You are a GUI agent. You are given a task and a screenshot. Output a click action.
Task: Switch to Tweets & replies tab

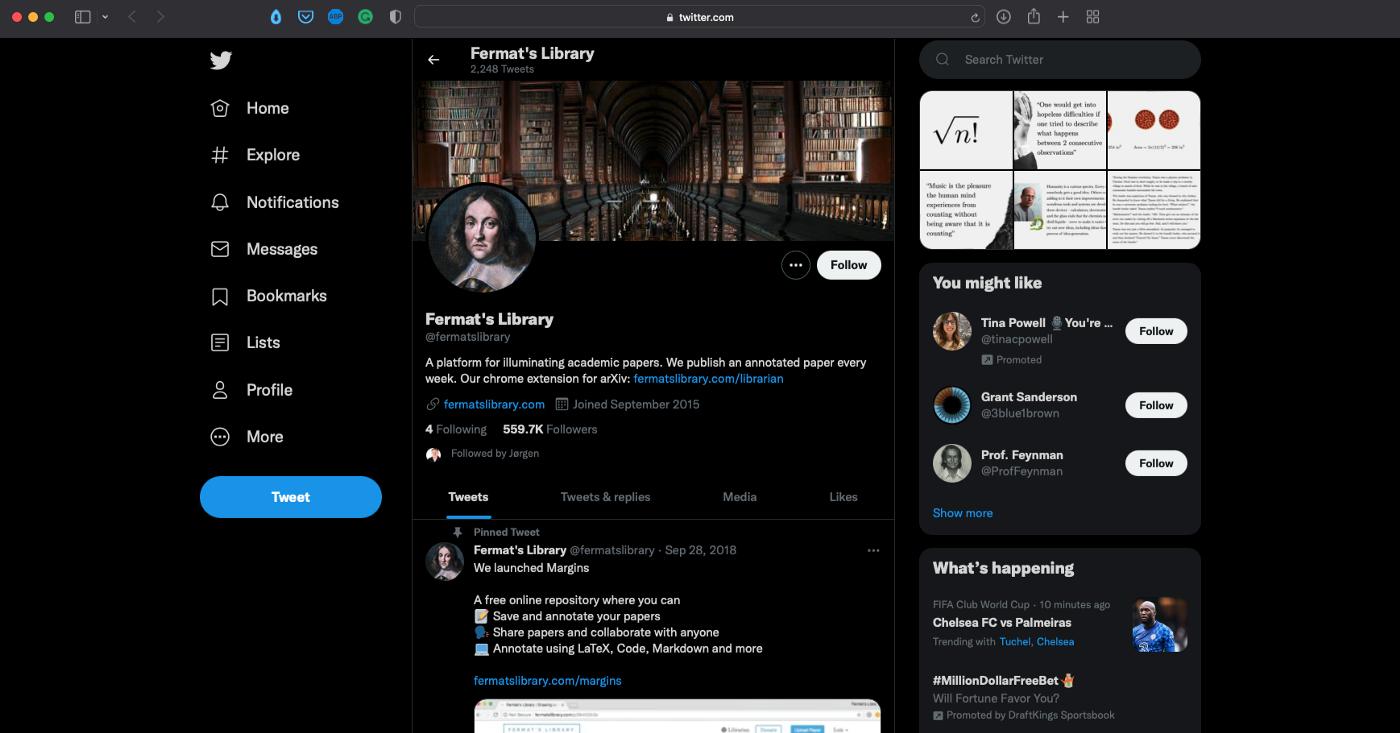[605, 497]
